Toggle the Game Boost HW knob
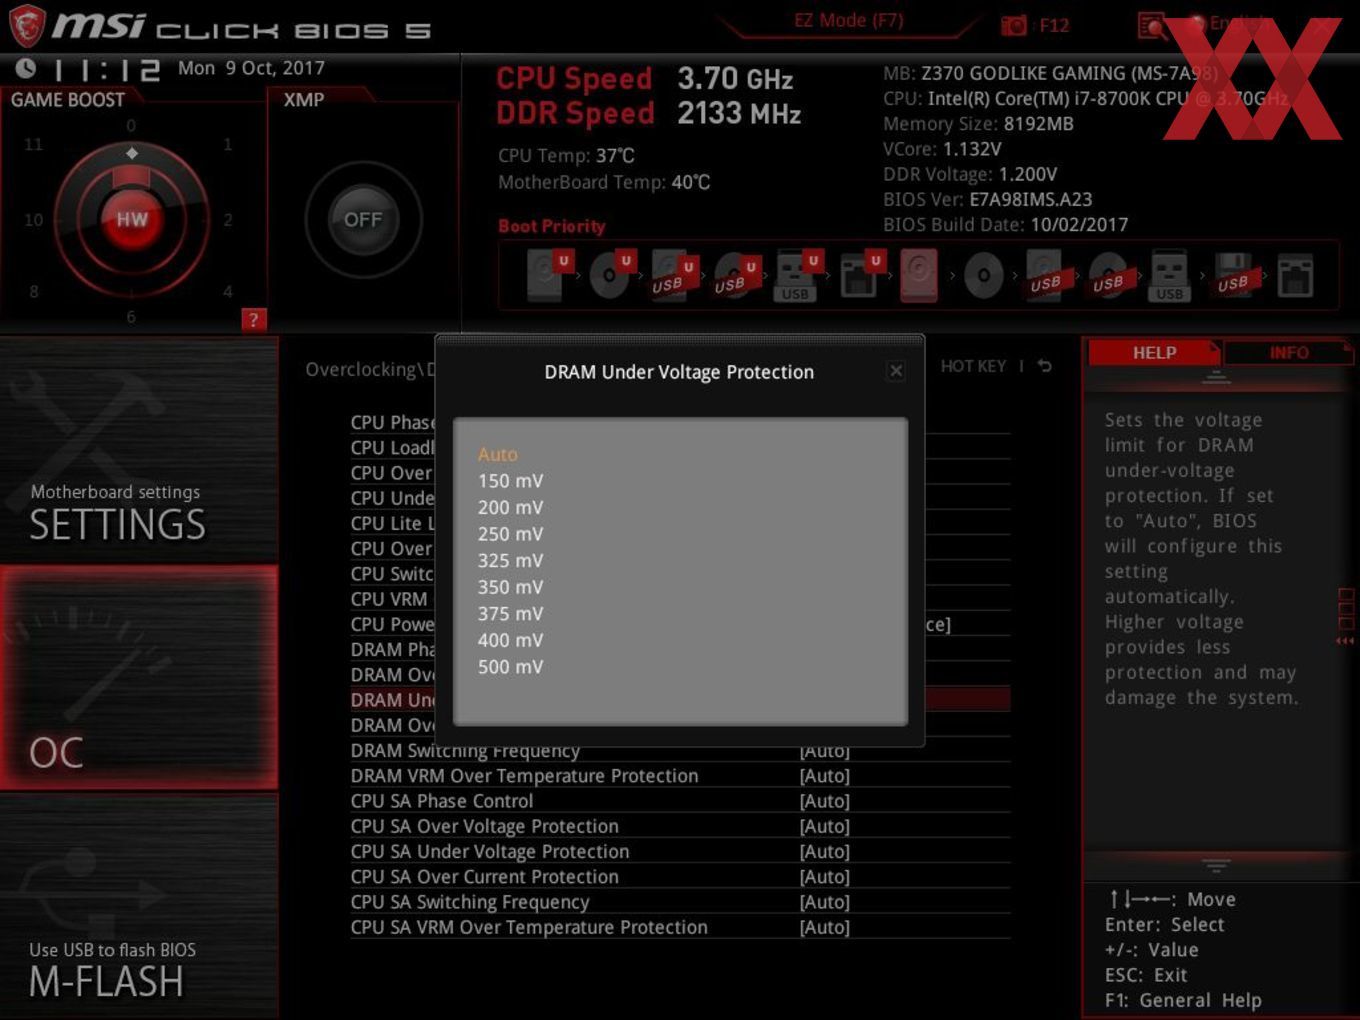 (x=132, y=219)
